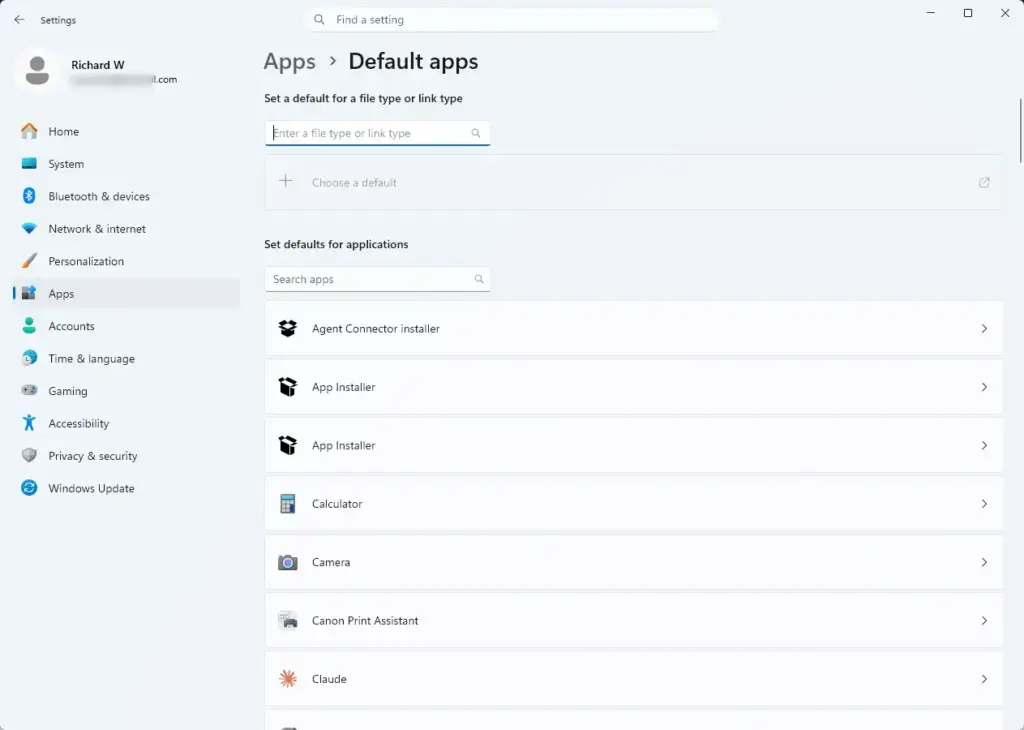
Task: Click the Calculator app icon
Action: pos(287,503)
